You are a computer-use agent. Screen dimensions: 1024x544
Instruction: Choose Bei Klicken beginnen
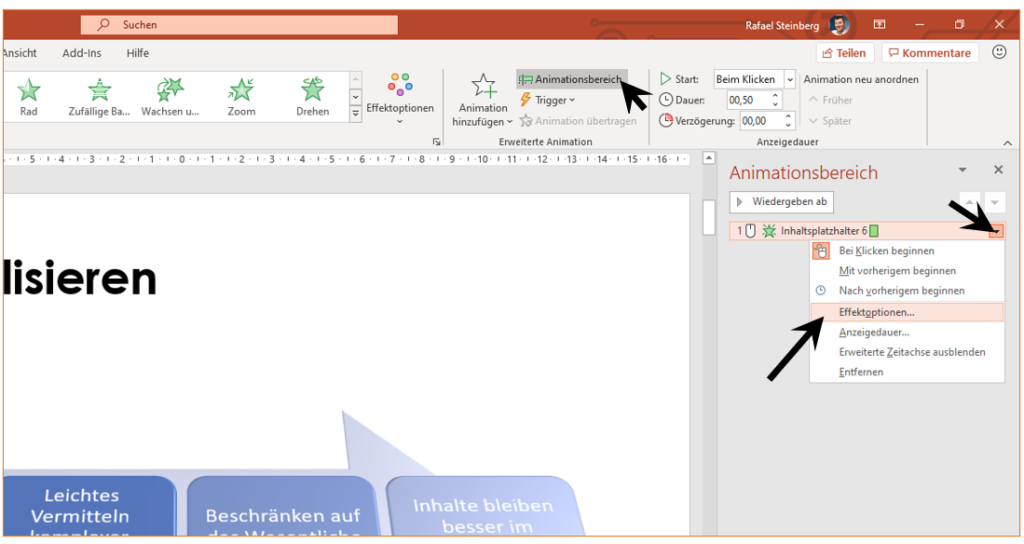pyautogui.click(x=906, y=251)
